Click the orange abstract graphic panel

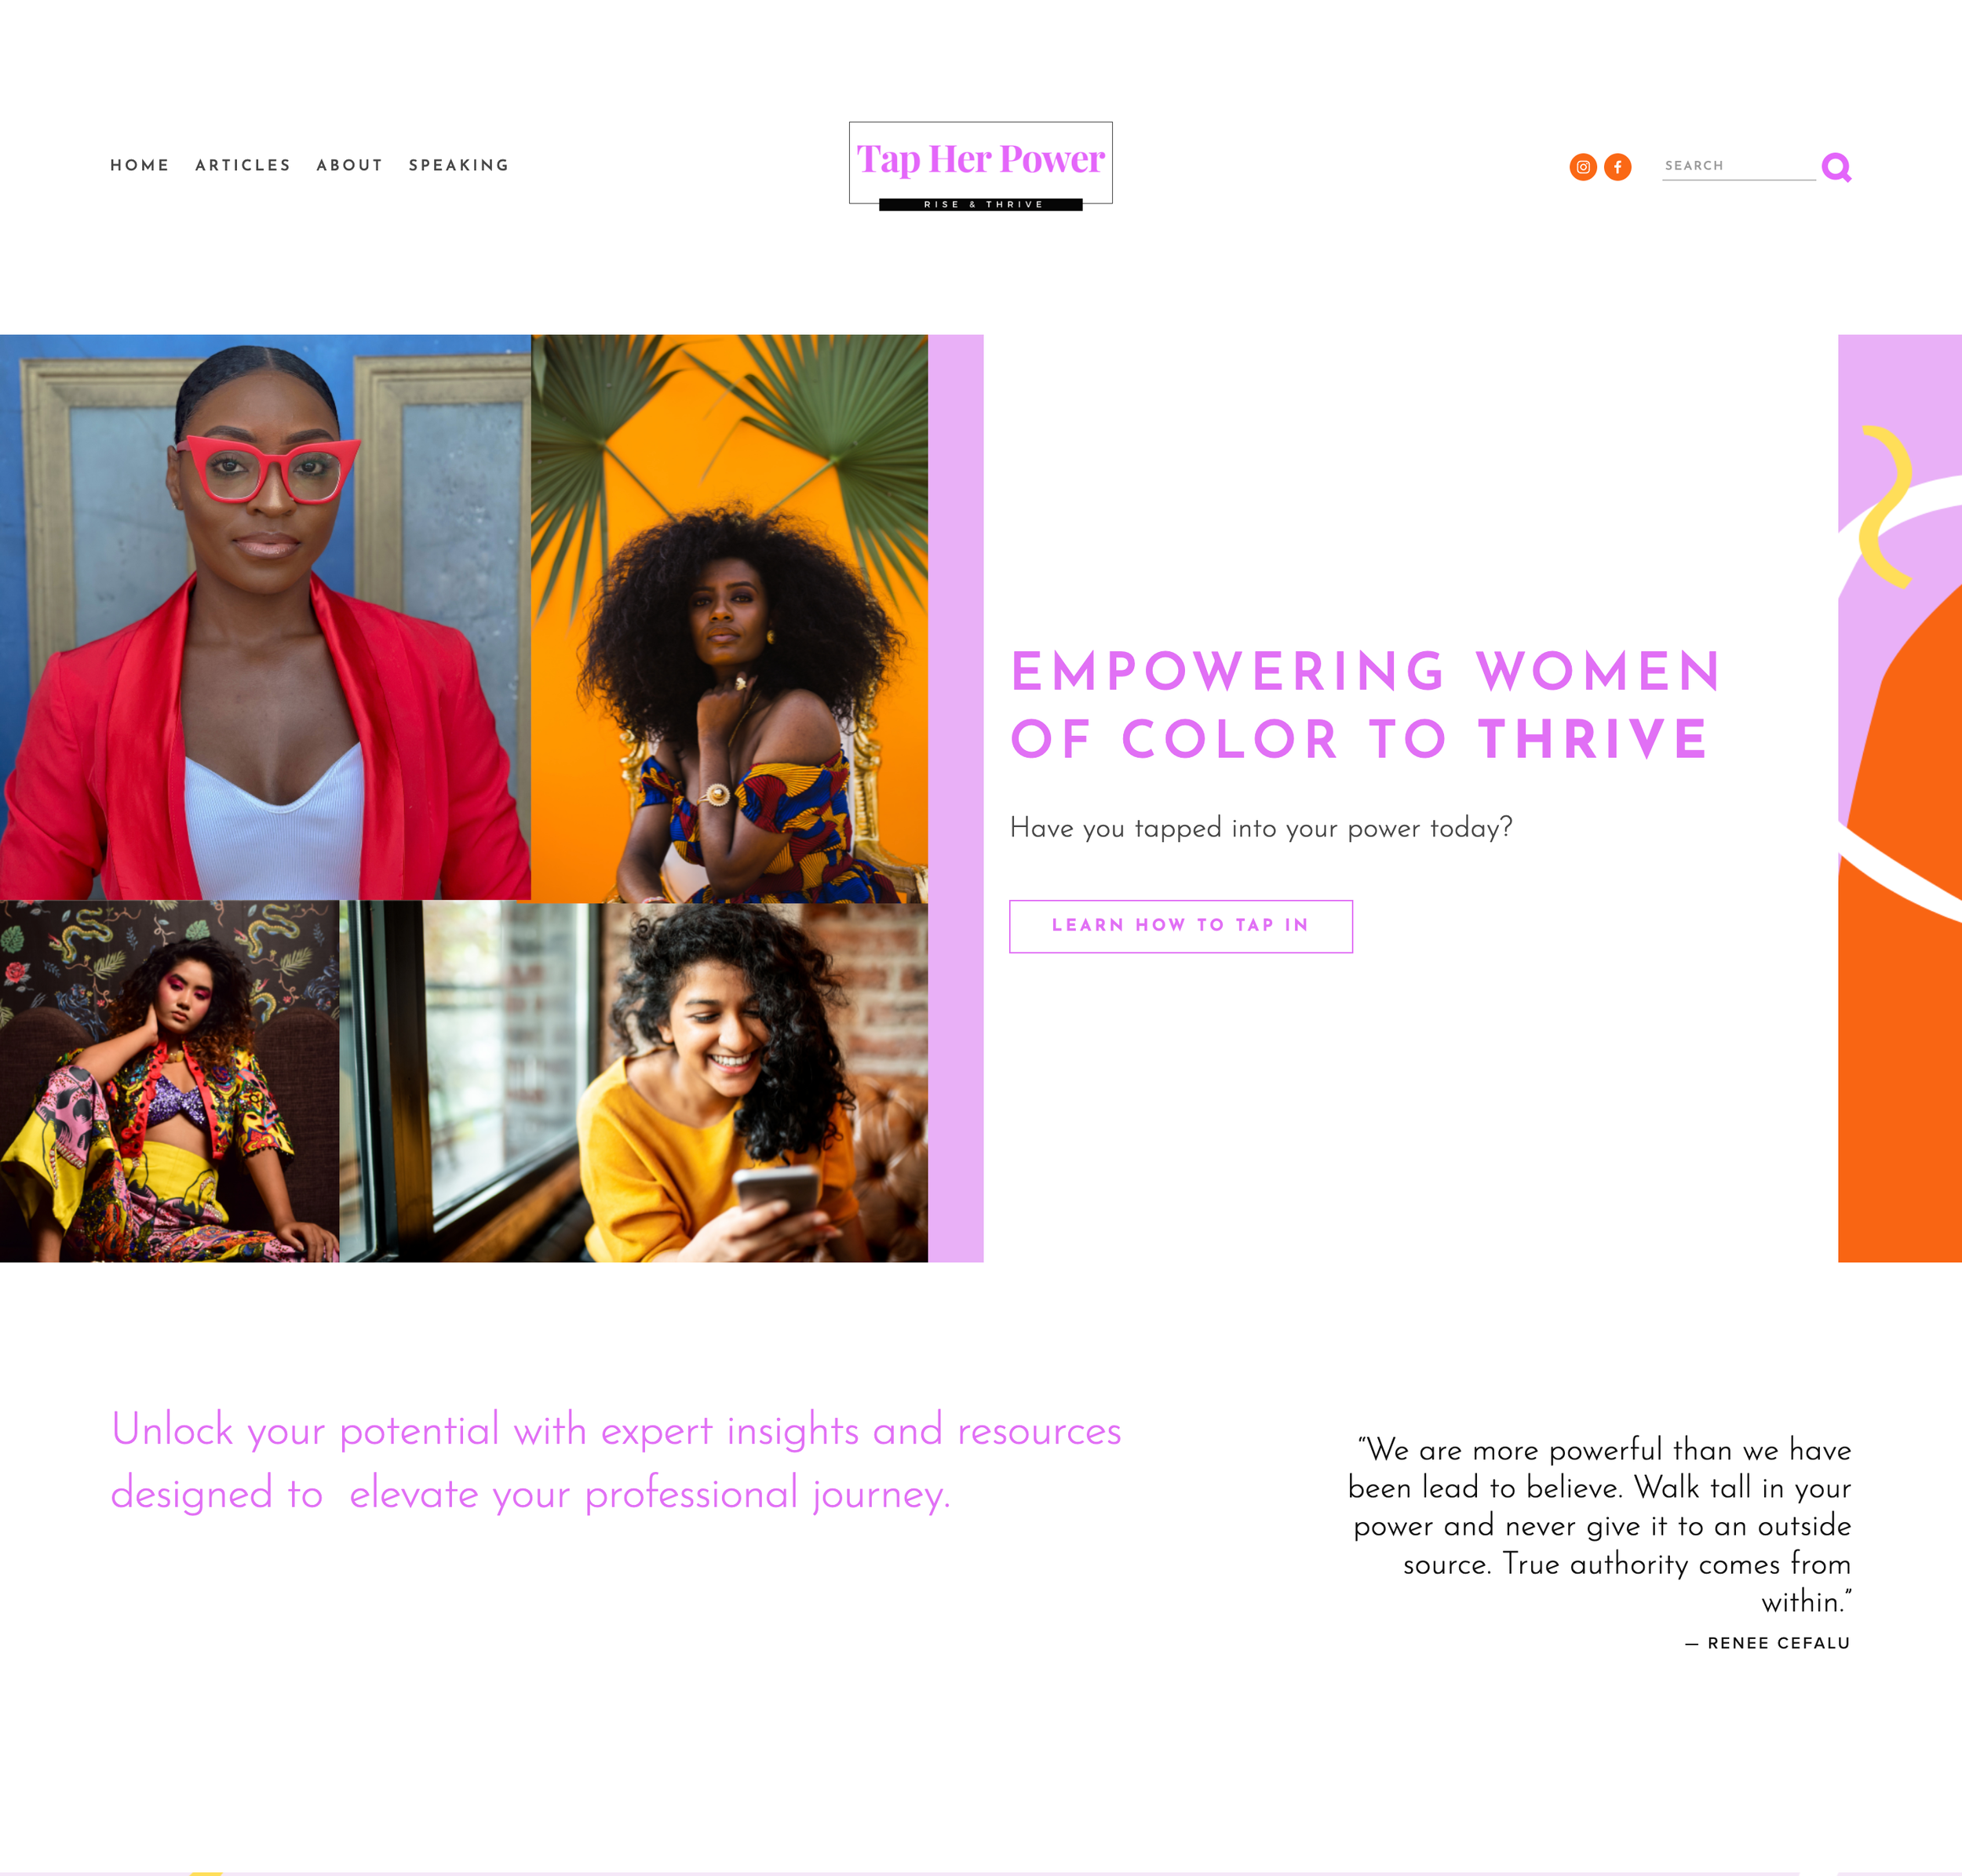1899,798
